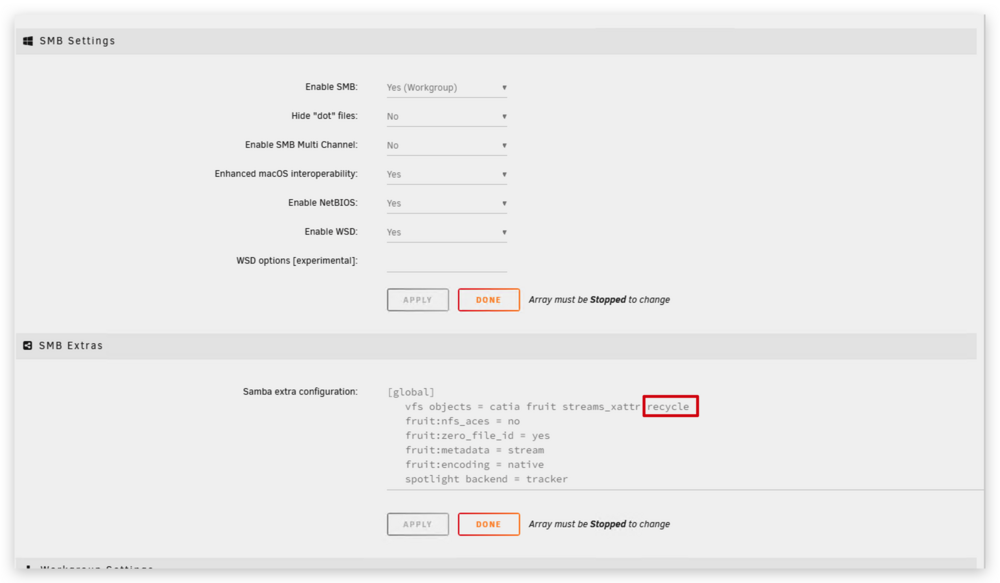This screenshot has width=1000, height=583.
Task: Click DONE under SMB Extras
Action: (489, 524)
